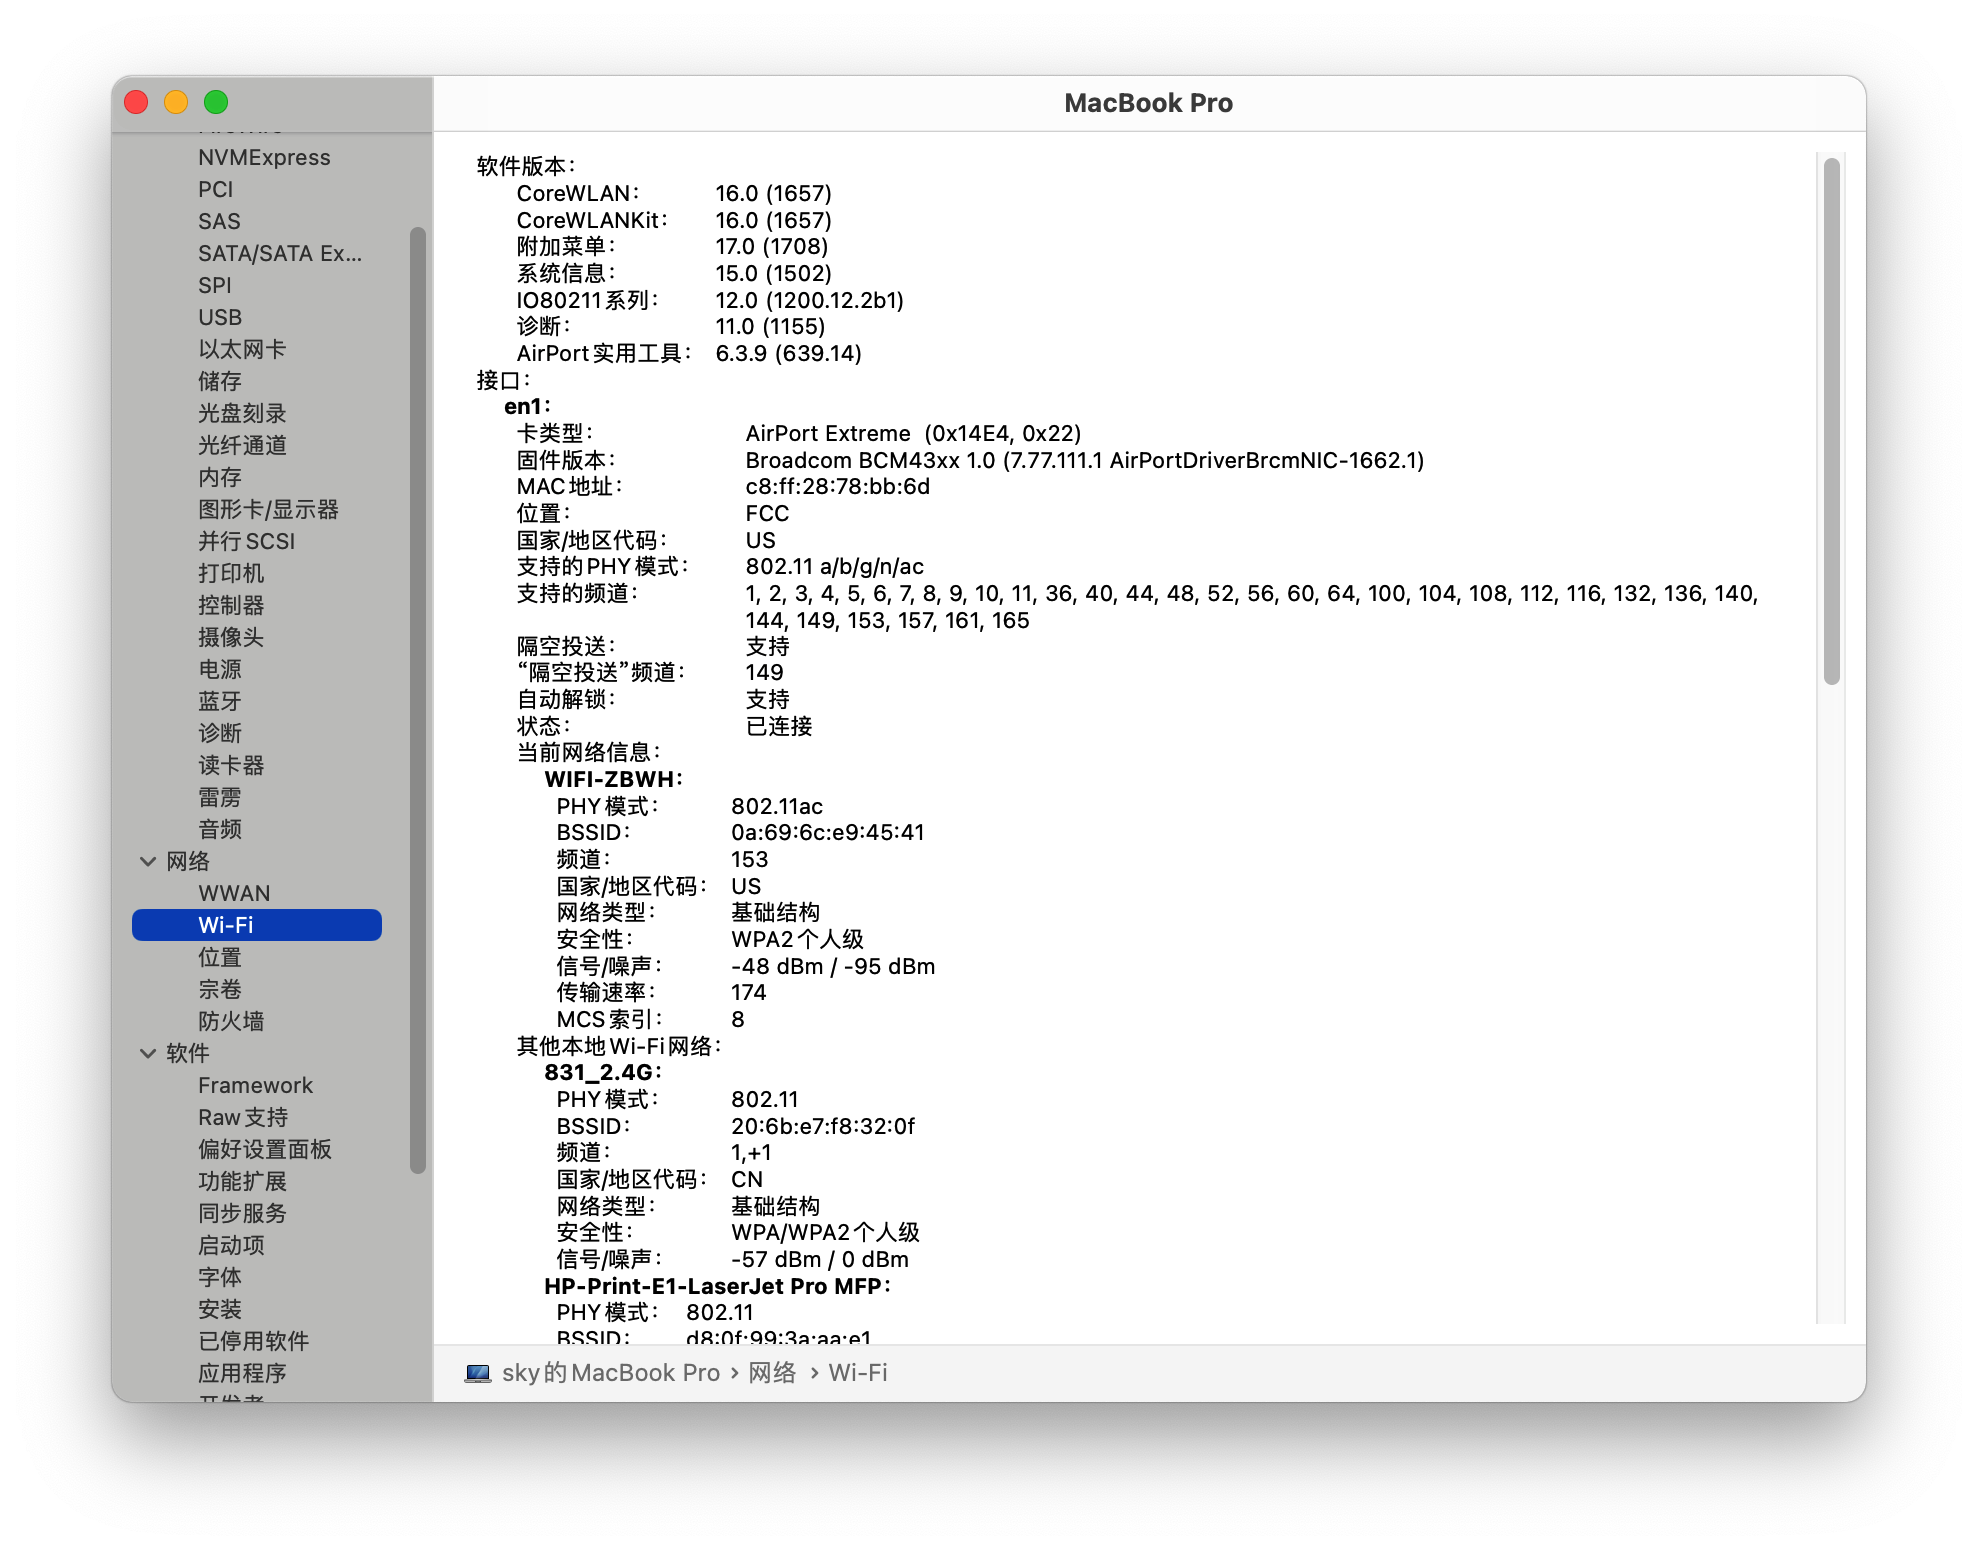
Task: Click sky的MacBook Pro in the path bar
Action: pyautogui.click(x=611, y=1373)
